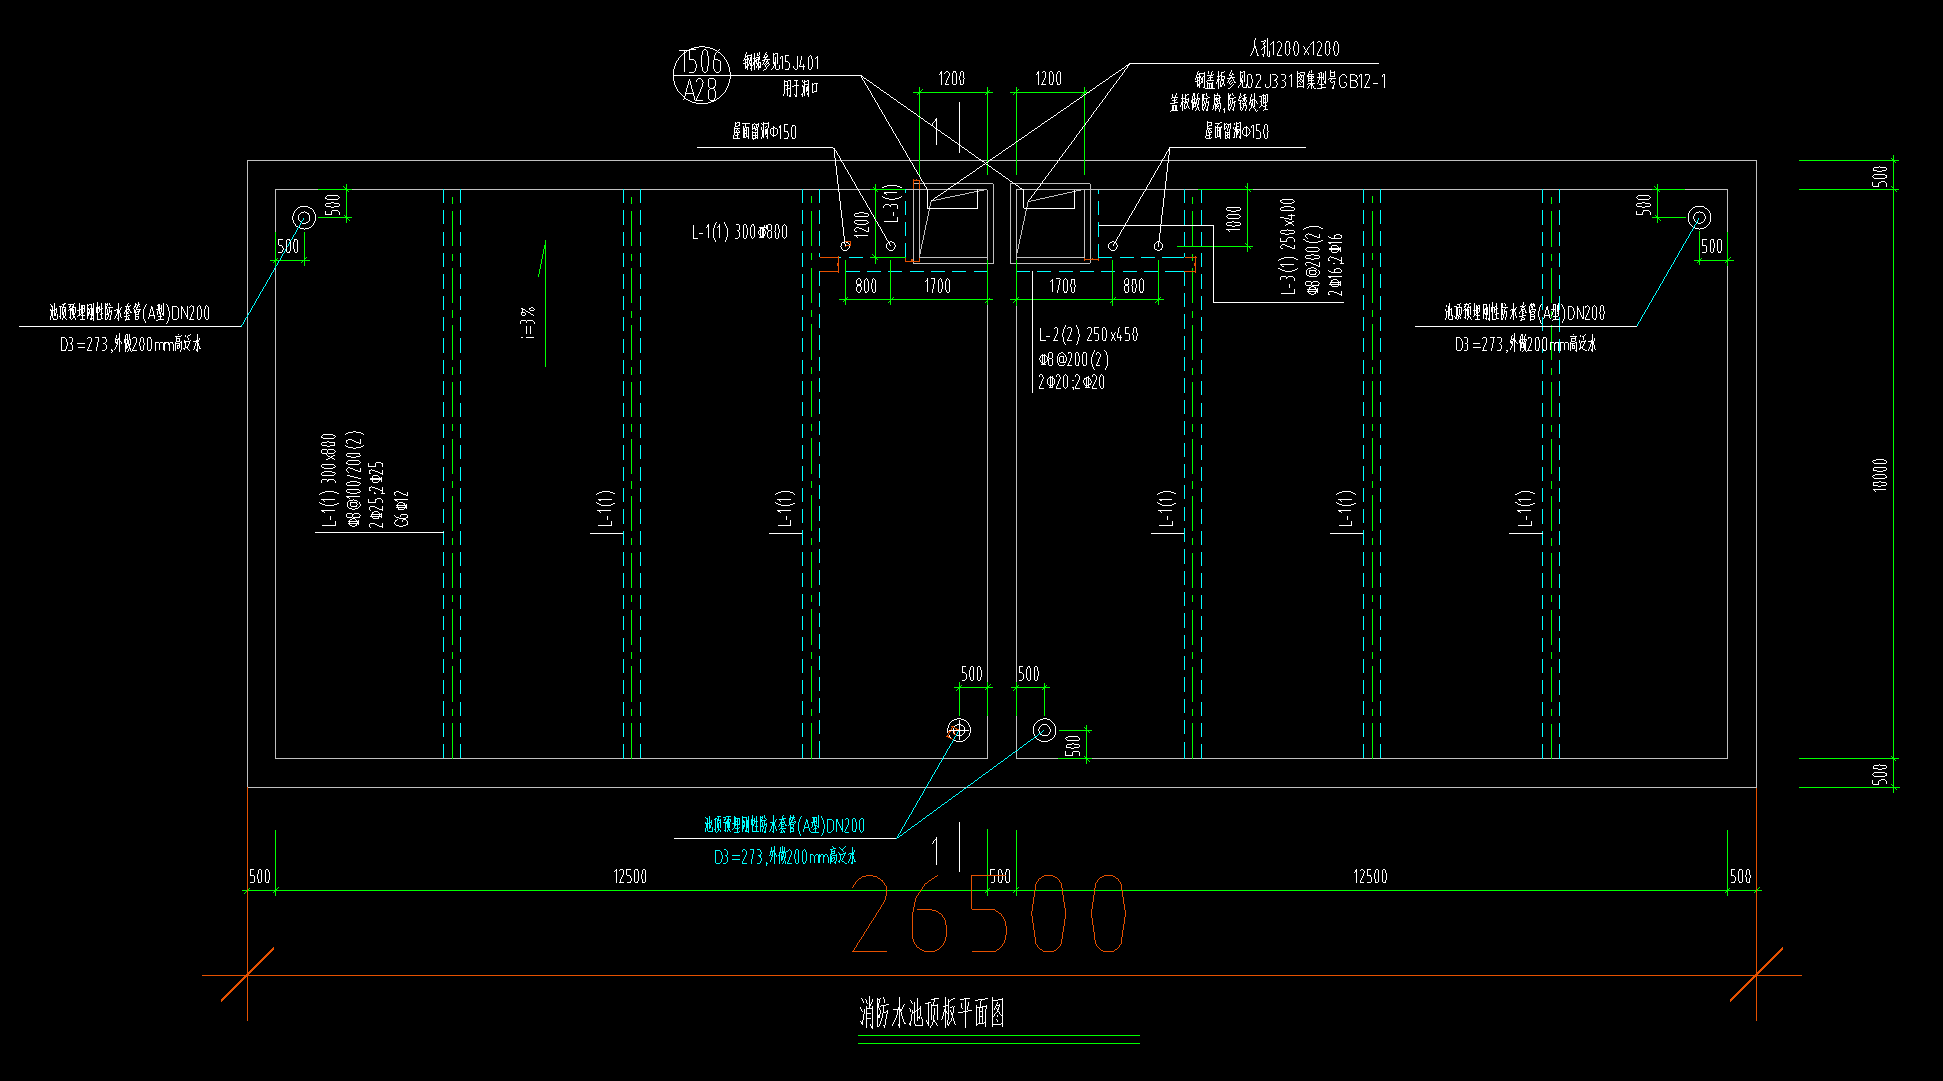Click the 1000 vertical dimension near manholes
The height and width of the screenshot is (1081, 1943).
coord(1233,217)
